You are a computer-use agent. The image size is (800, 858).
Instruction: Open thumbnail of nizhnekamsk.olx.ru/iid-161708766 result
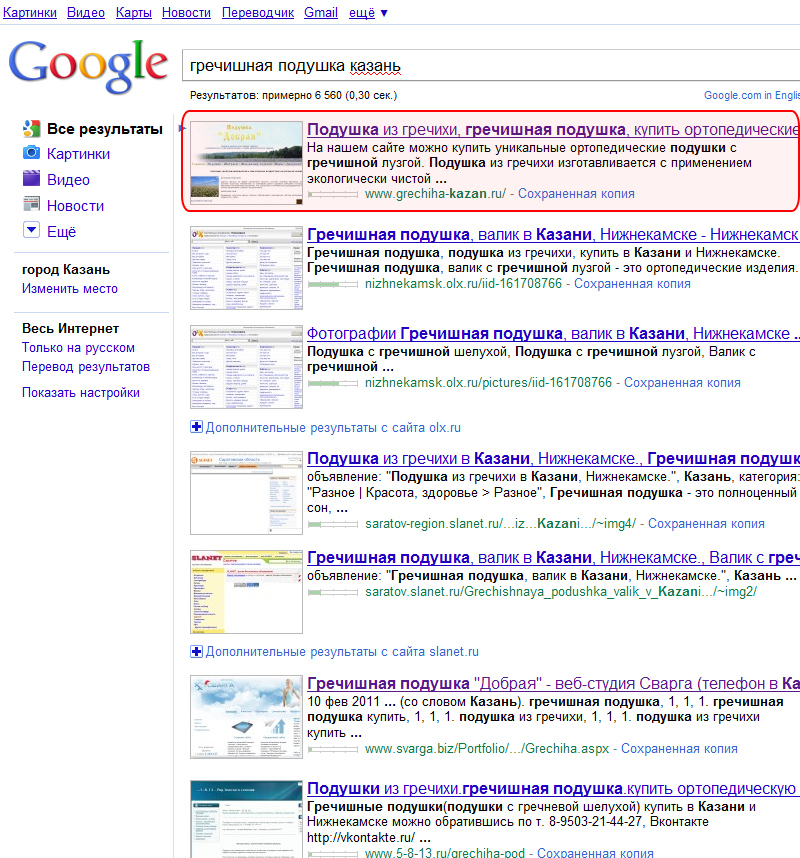point(246,268)
